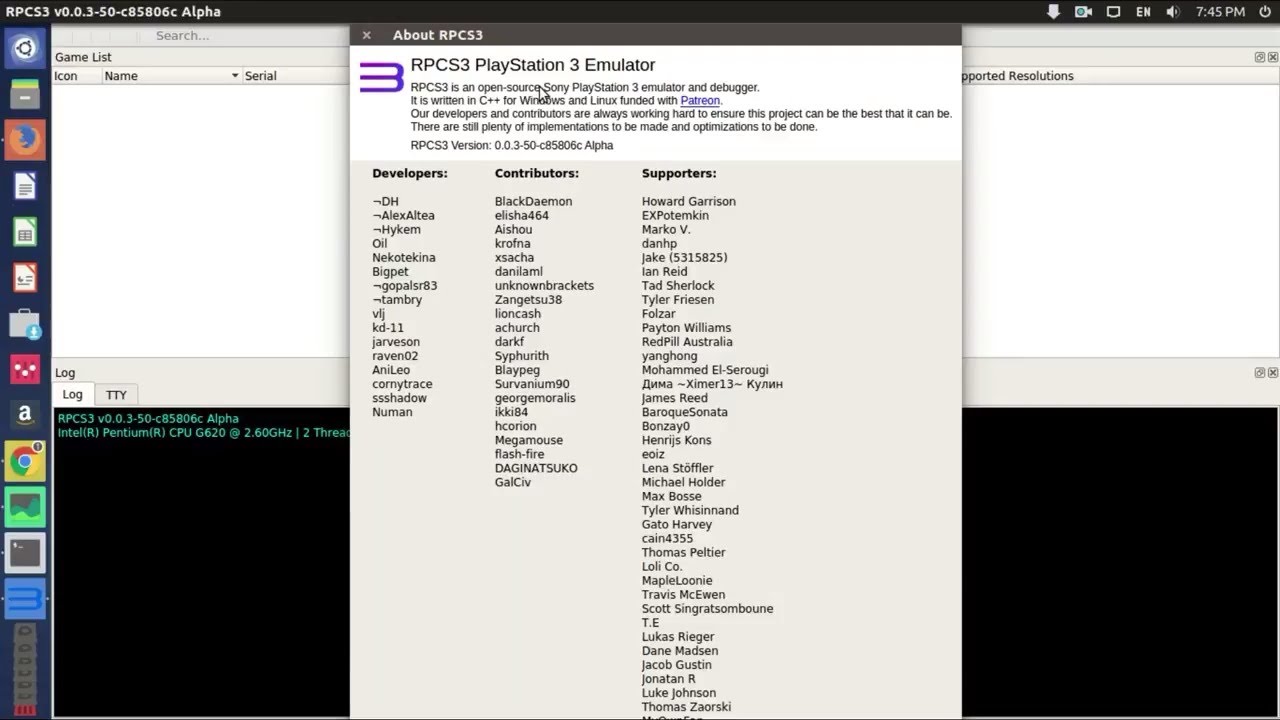1280x720 pixels.
Task: Select supporter name Scott Singratsomboune
Action: [x=708, y=609]
